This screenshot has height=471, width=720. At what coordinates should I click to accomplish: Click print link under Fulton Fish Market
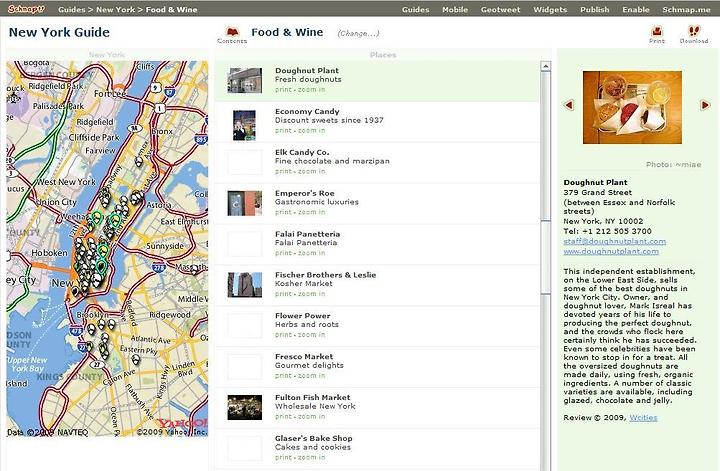283,417
